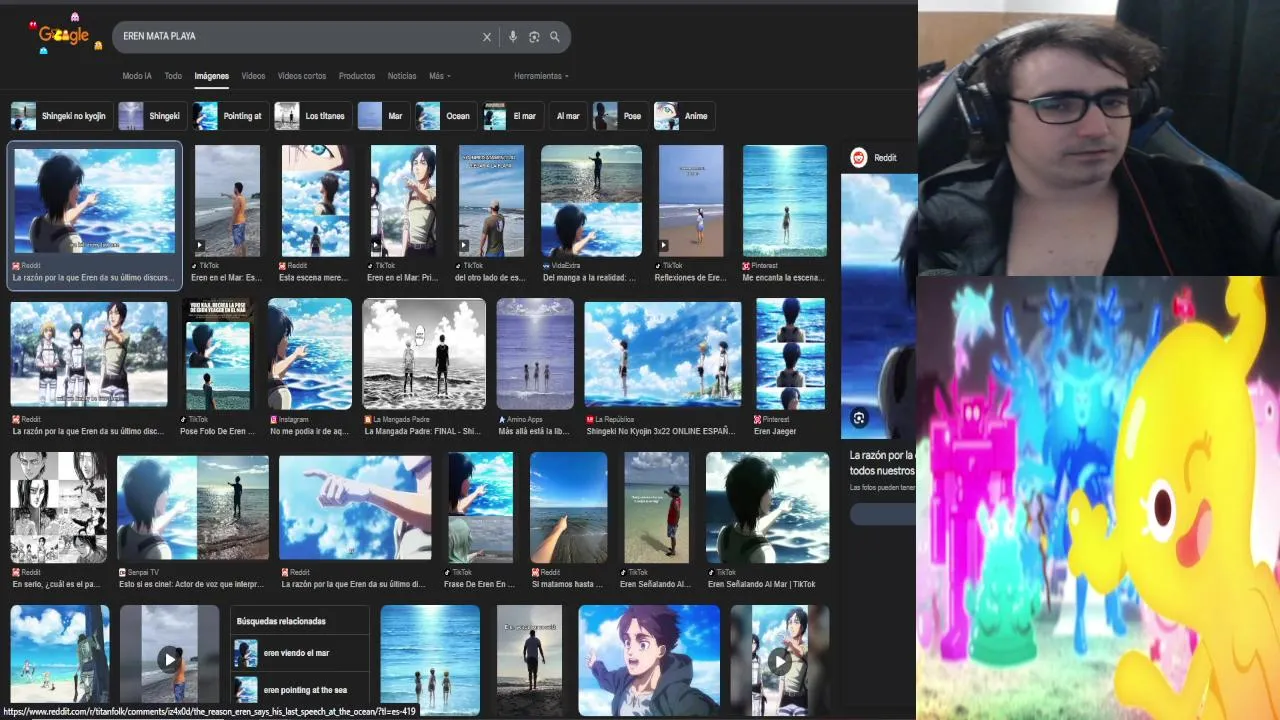Select the Imágenes tab
This screenshot has width=1280, height=720.
(211, 76)
